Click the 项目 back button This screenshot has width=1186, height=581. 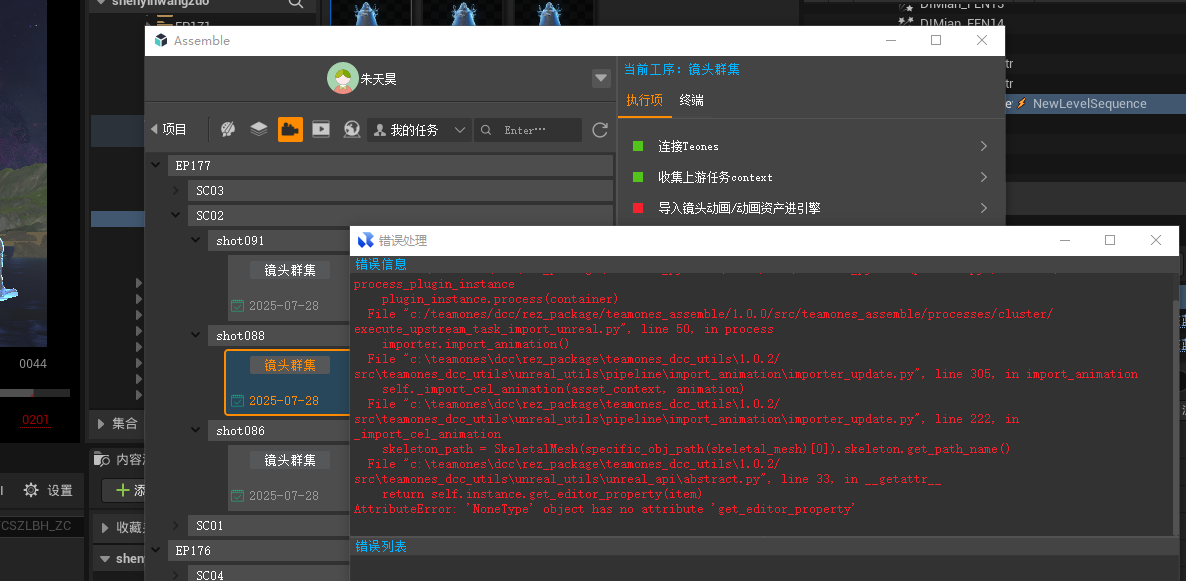pyautogui.click(x=168, y=130)
